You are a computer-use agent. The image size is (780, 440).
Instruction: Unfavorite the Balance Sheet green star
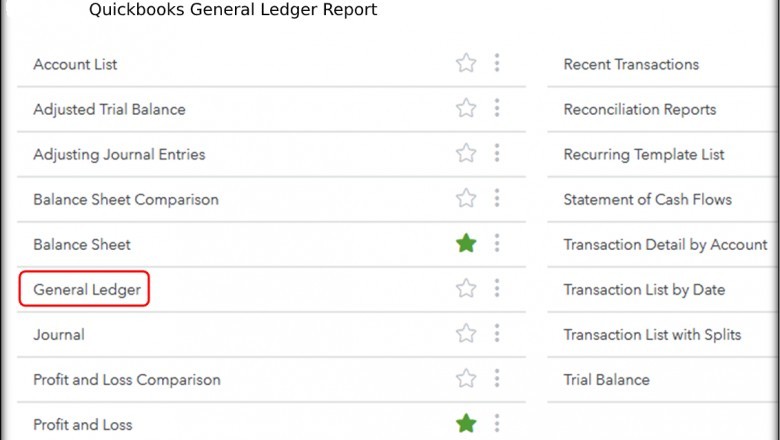466,244
